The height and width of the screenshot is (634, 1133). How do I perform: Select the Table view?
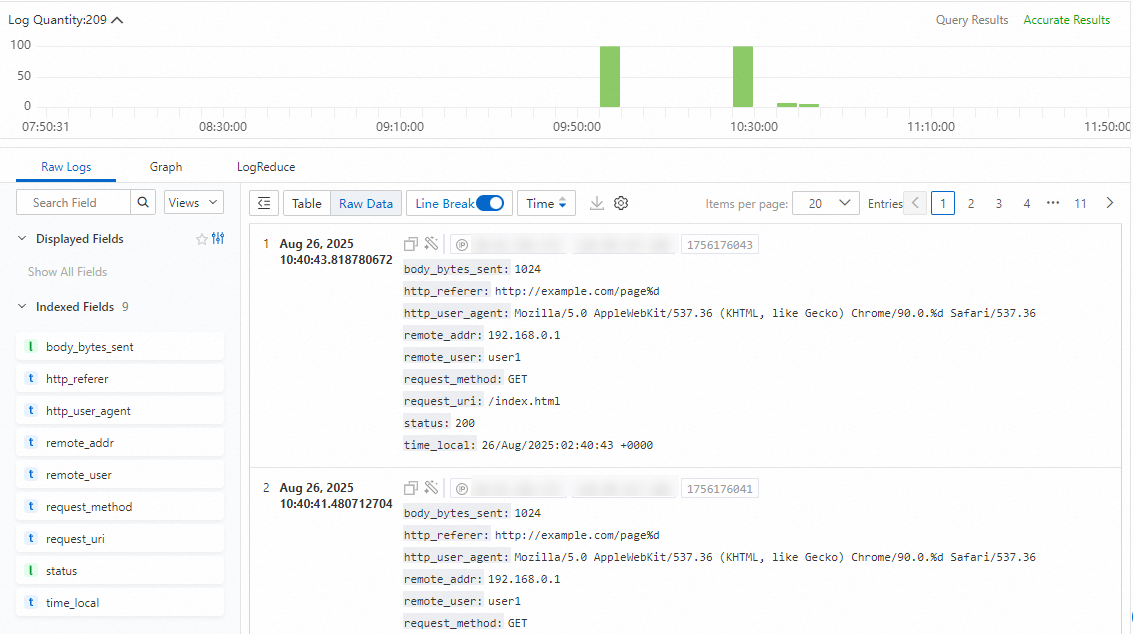pyautogui.click(x=306, y=203)
